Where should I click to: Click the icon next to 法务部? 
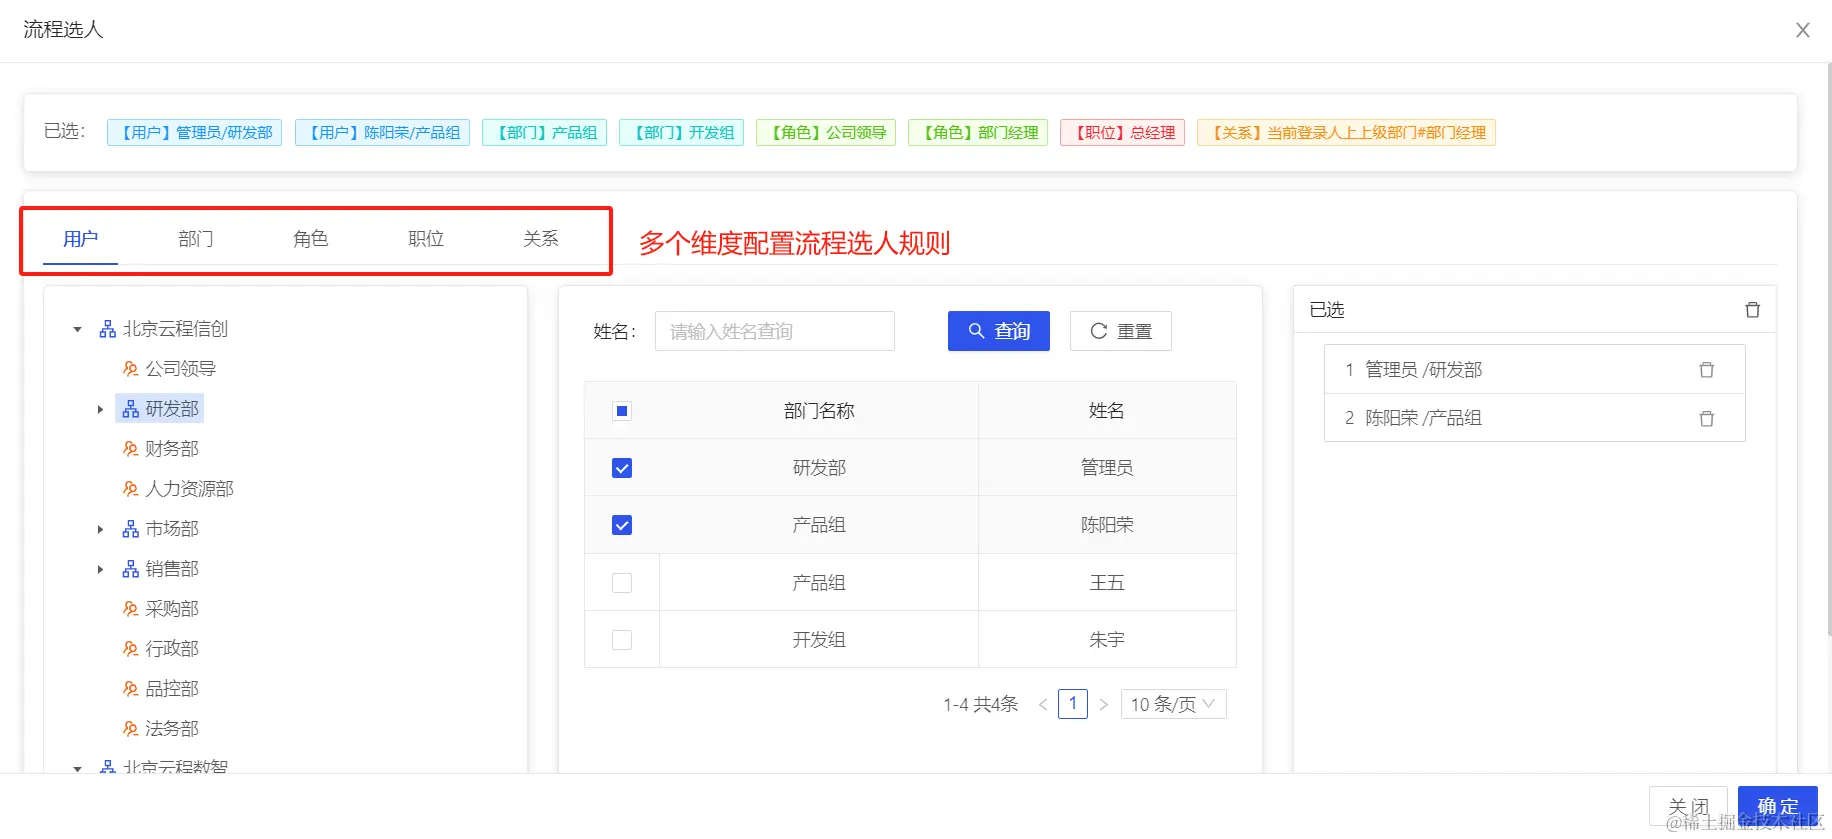[130, 729]
